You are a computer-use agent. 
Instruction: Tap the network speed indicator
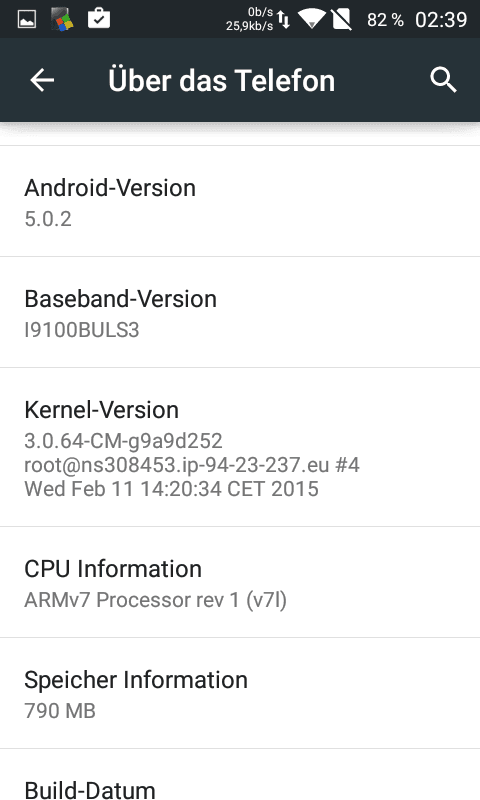[249, 19]
